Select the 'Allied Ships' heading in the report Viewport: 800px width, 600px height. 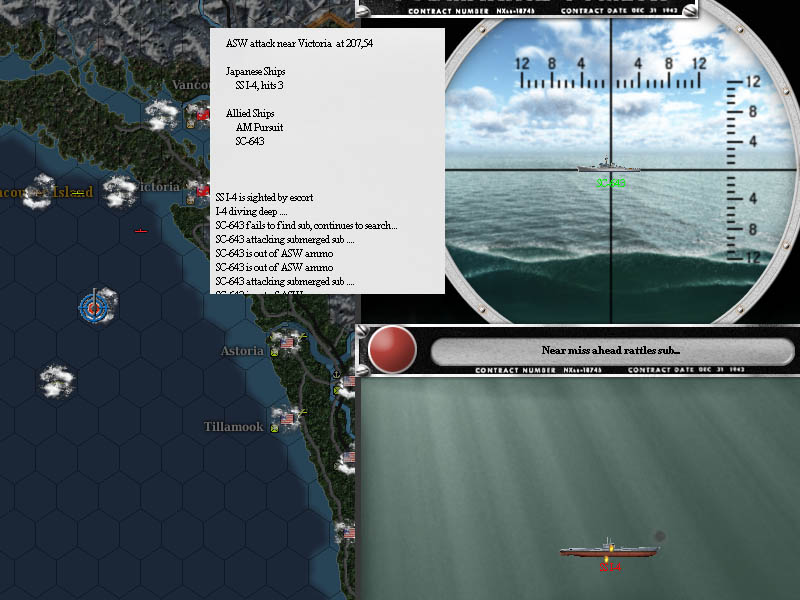tap(250, 113)
